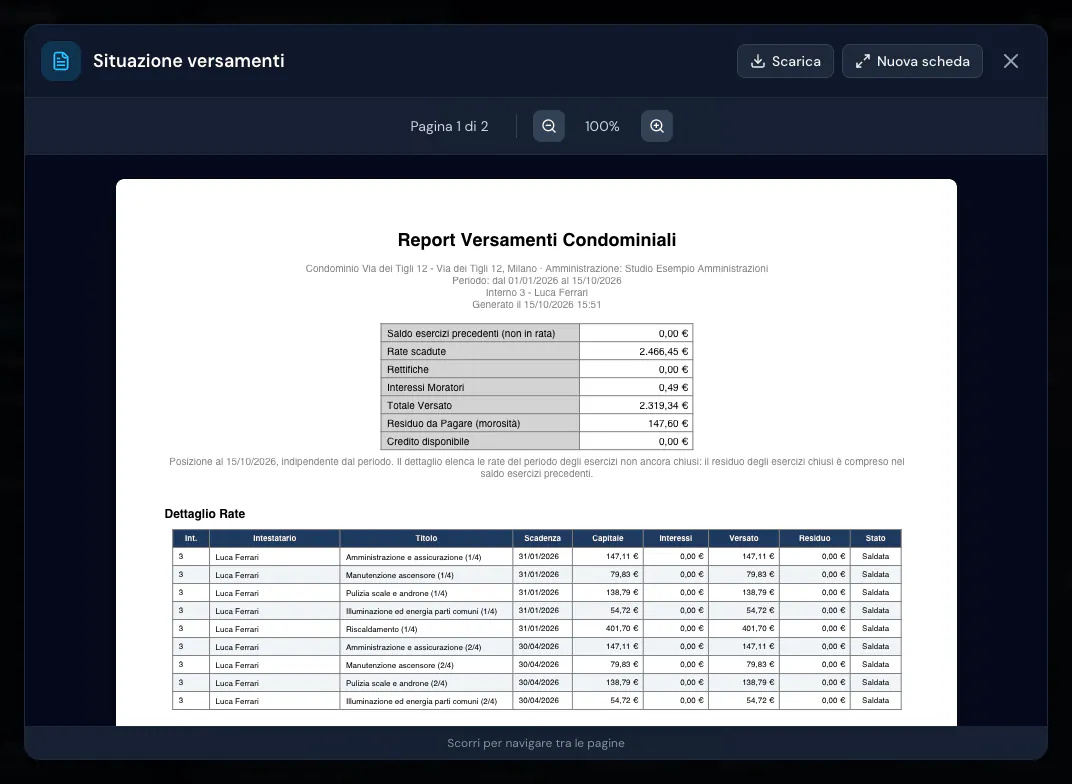Image resolution: width=1072 pixels, height=784 pixels.
Task: Open the report in Nuova scheda
Action: [x=912, y=61]
